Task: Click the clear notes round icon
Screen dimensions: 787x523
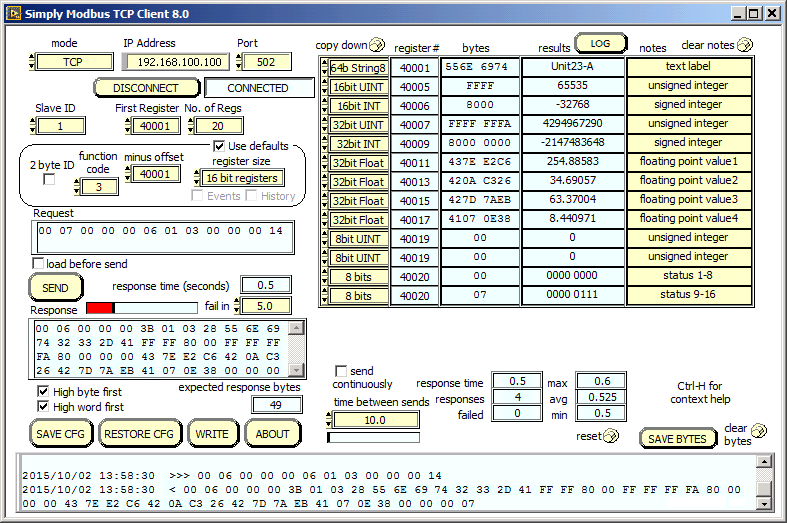Action: click(745, 45)
